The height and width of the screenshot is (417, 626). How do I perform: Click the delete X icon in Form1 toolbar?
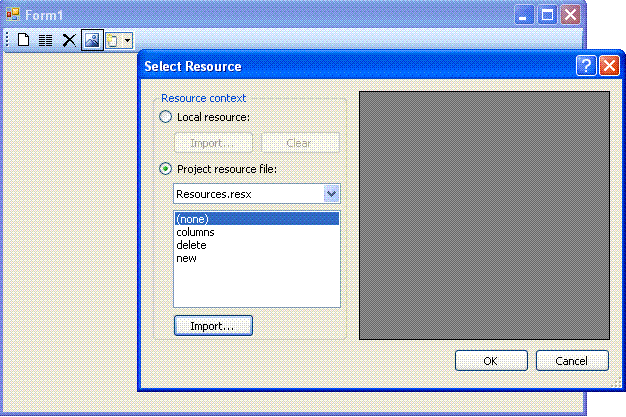(x=69, y=40)
